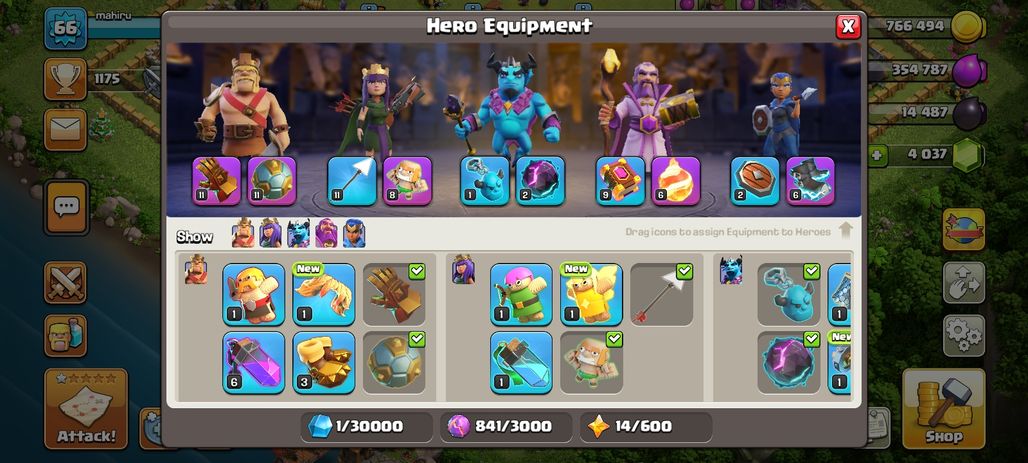1028x463 pixels.
Task: Close the Hero Equipment window
Action: pos(848,26)
